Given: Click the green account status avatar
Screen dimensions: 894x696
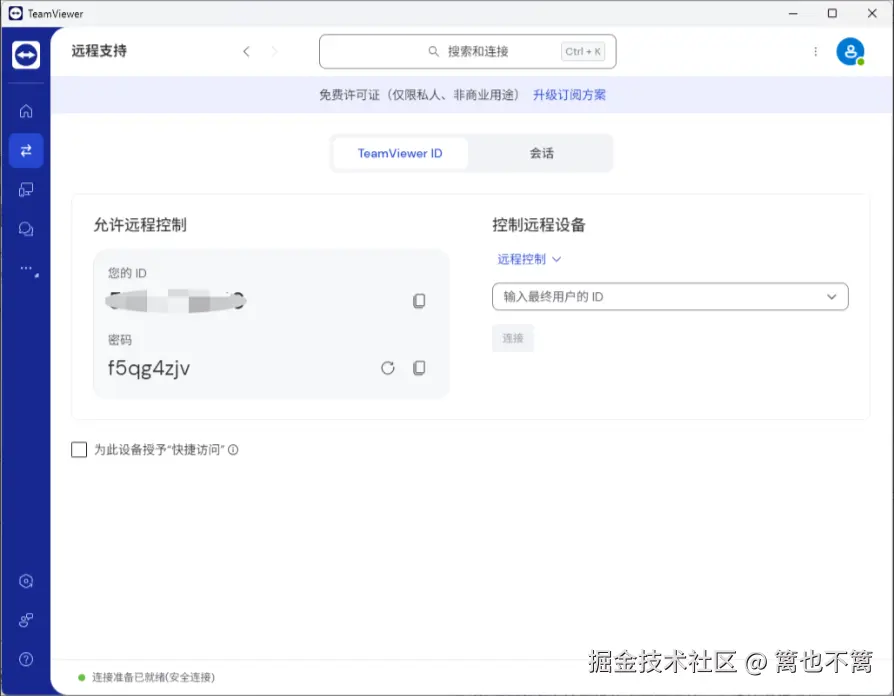Looking at the screenshot, I should coord(849,51).
